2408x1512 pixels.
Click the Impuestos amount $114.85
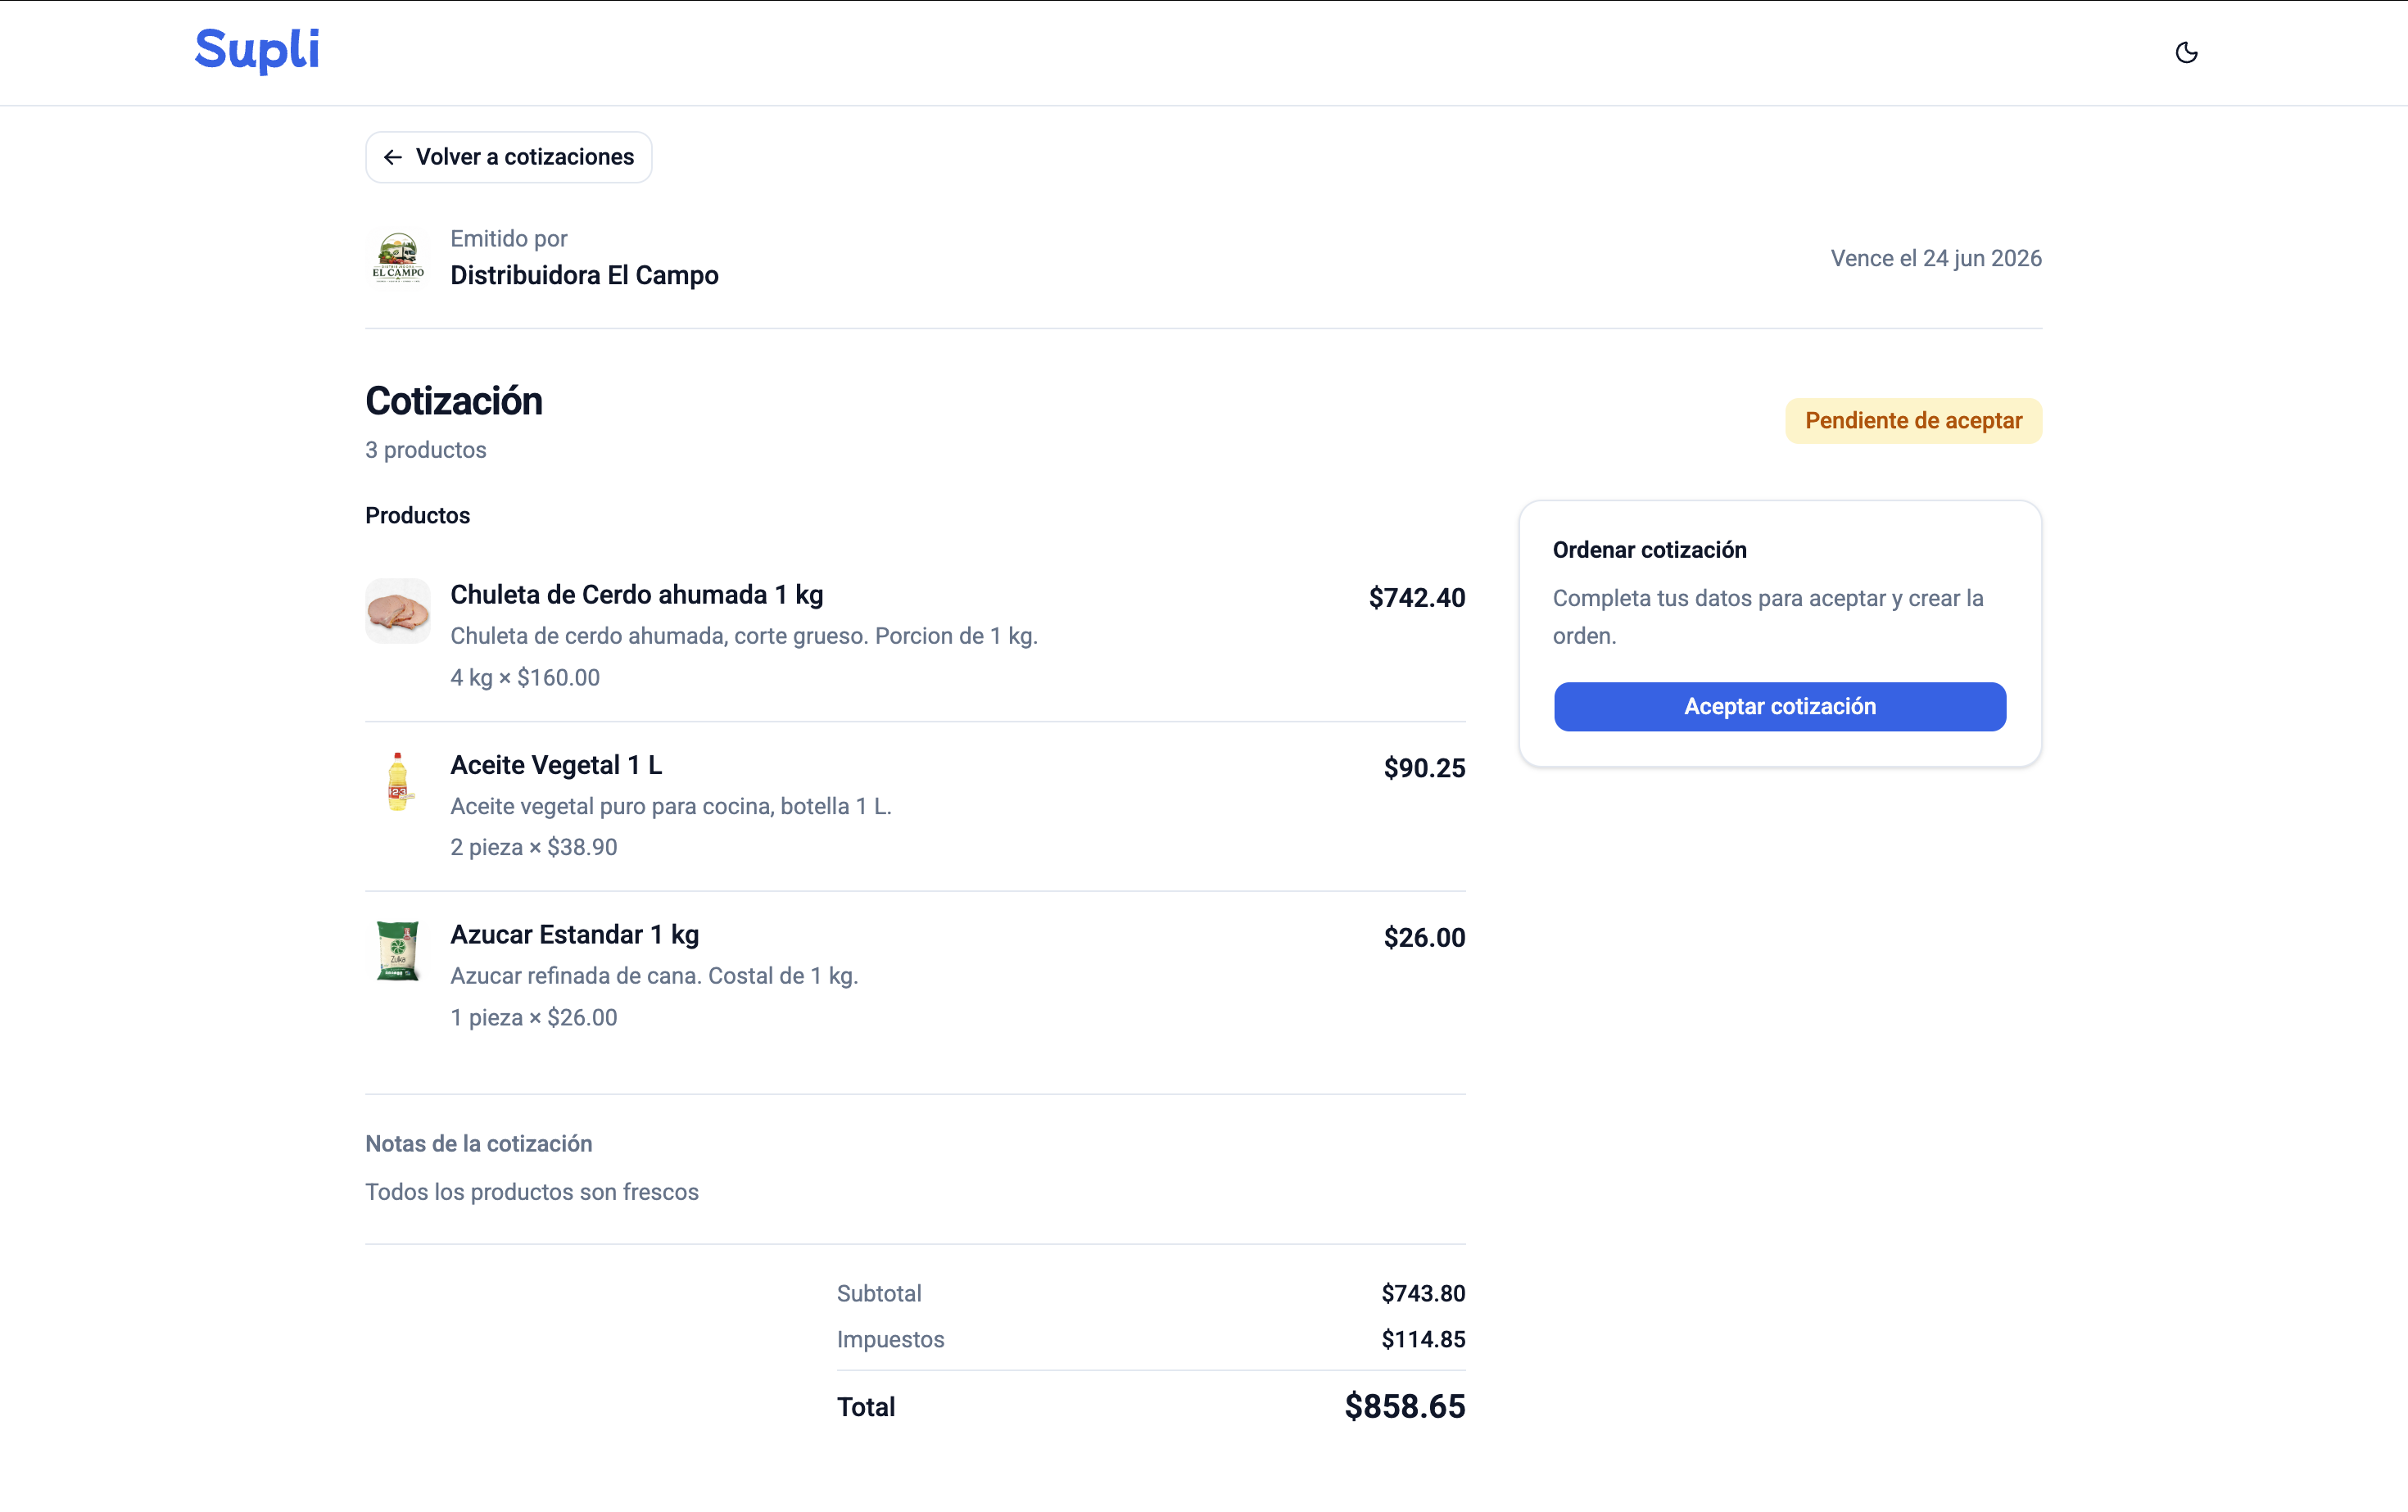pos(1423,1339)
